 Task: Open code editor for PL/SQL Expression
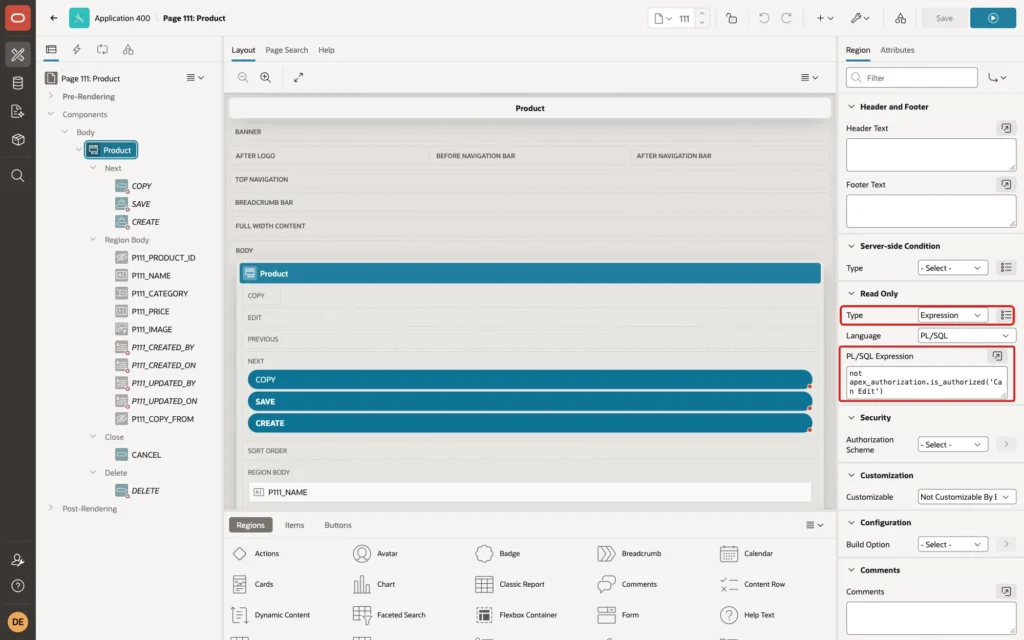point(997,356)
